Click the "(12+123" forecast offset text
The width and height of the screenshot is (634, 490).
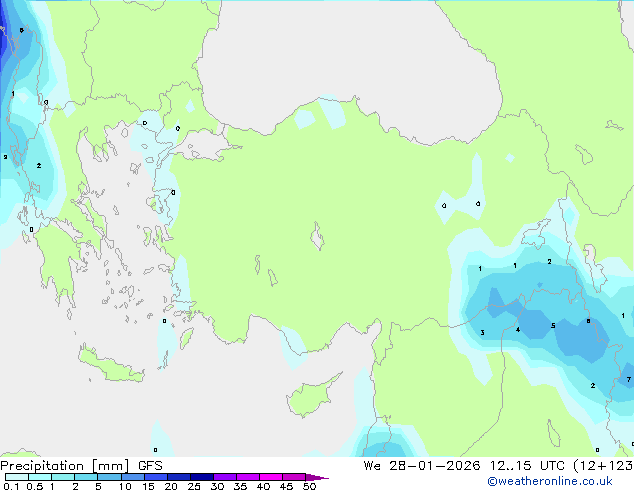pyautogui.click(x=603, y=466)
